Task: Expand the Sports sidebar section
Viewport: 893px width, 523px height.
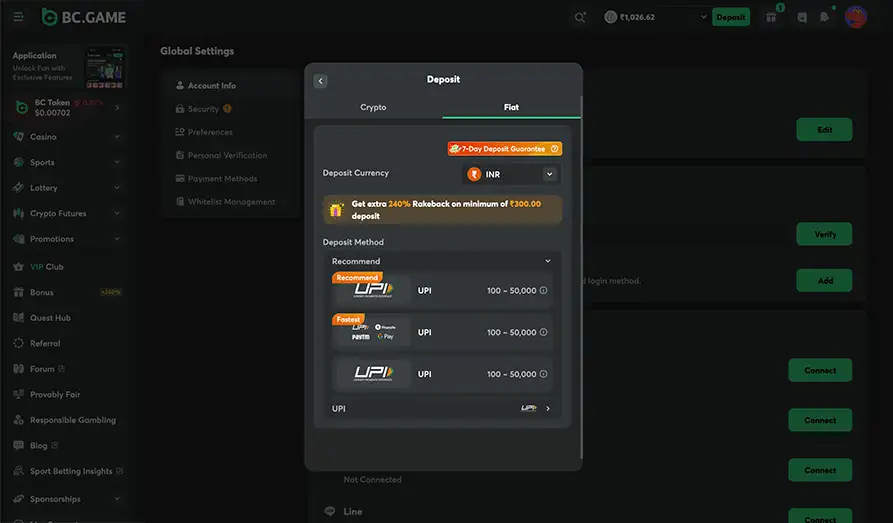Action: [117, 162]
